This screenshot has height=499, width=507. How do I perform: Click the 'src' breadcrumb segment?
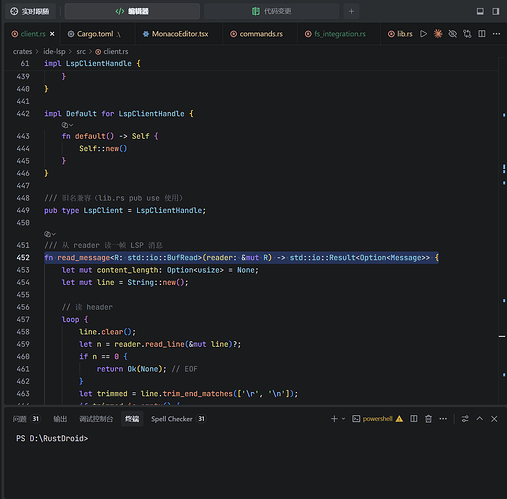click(x=81, y=51)
